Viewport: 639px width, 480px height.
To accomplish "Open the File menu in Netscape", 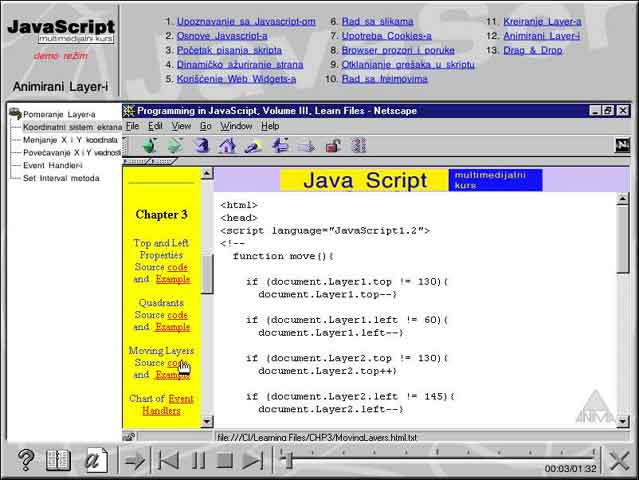I will click(132, 126).
